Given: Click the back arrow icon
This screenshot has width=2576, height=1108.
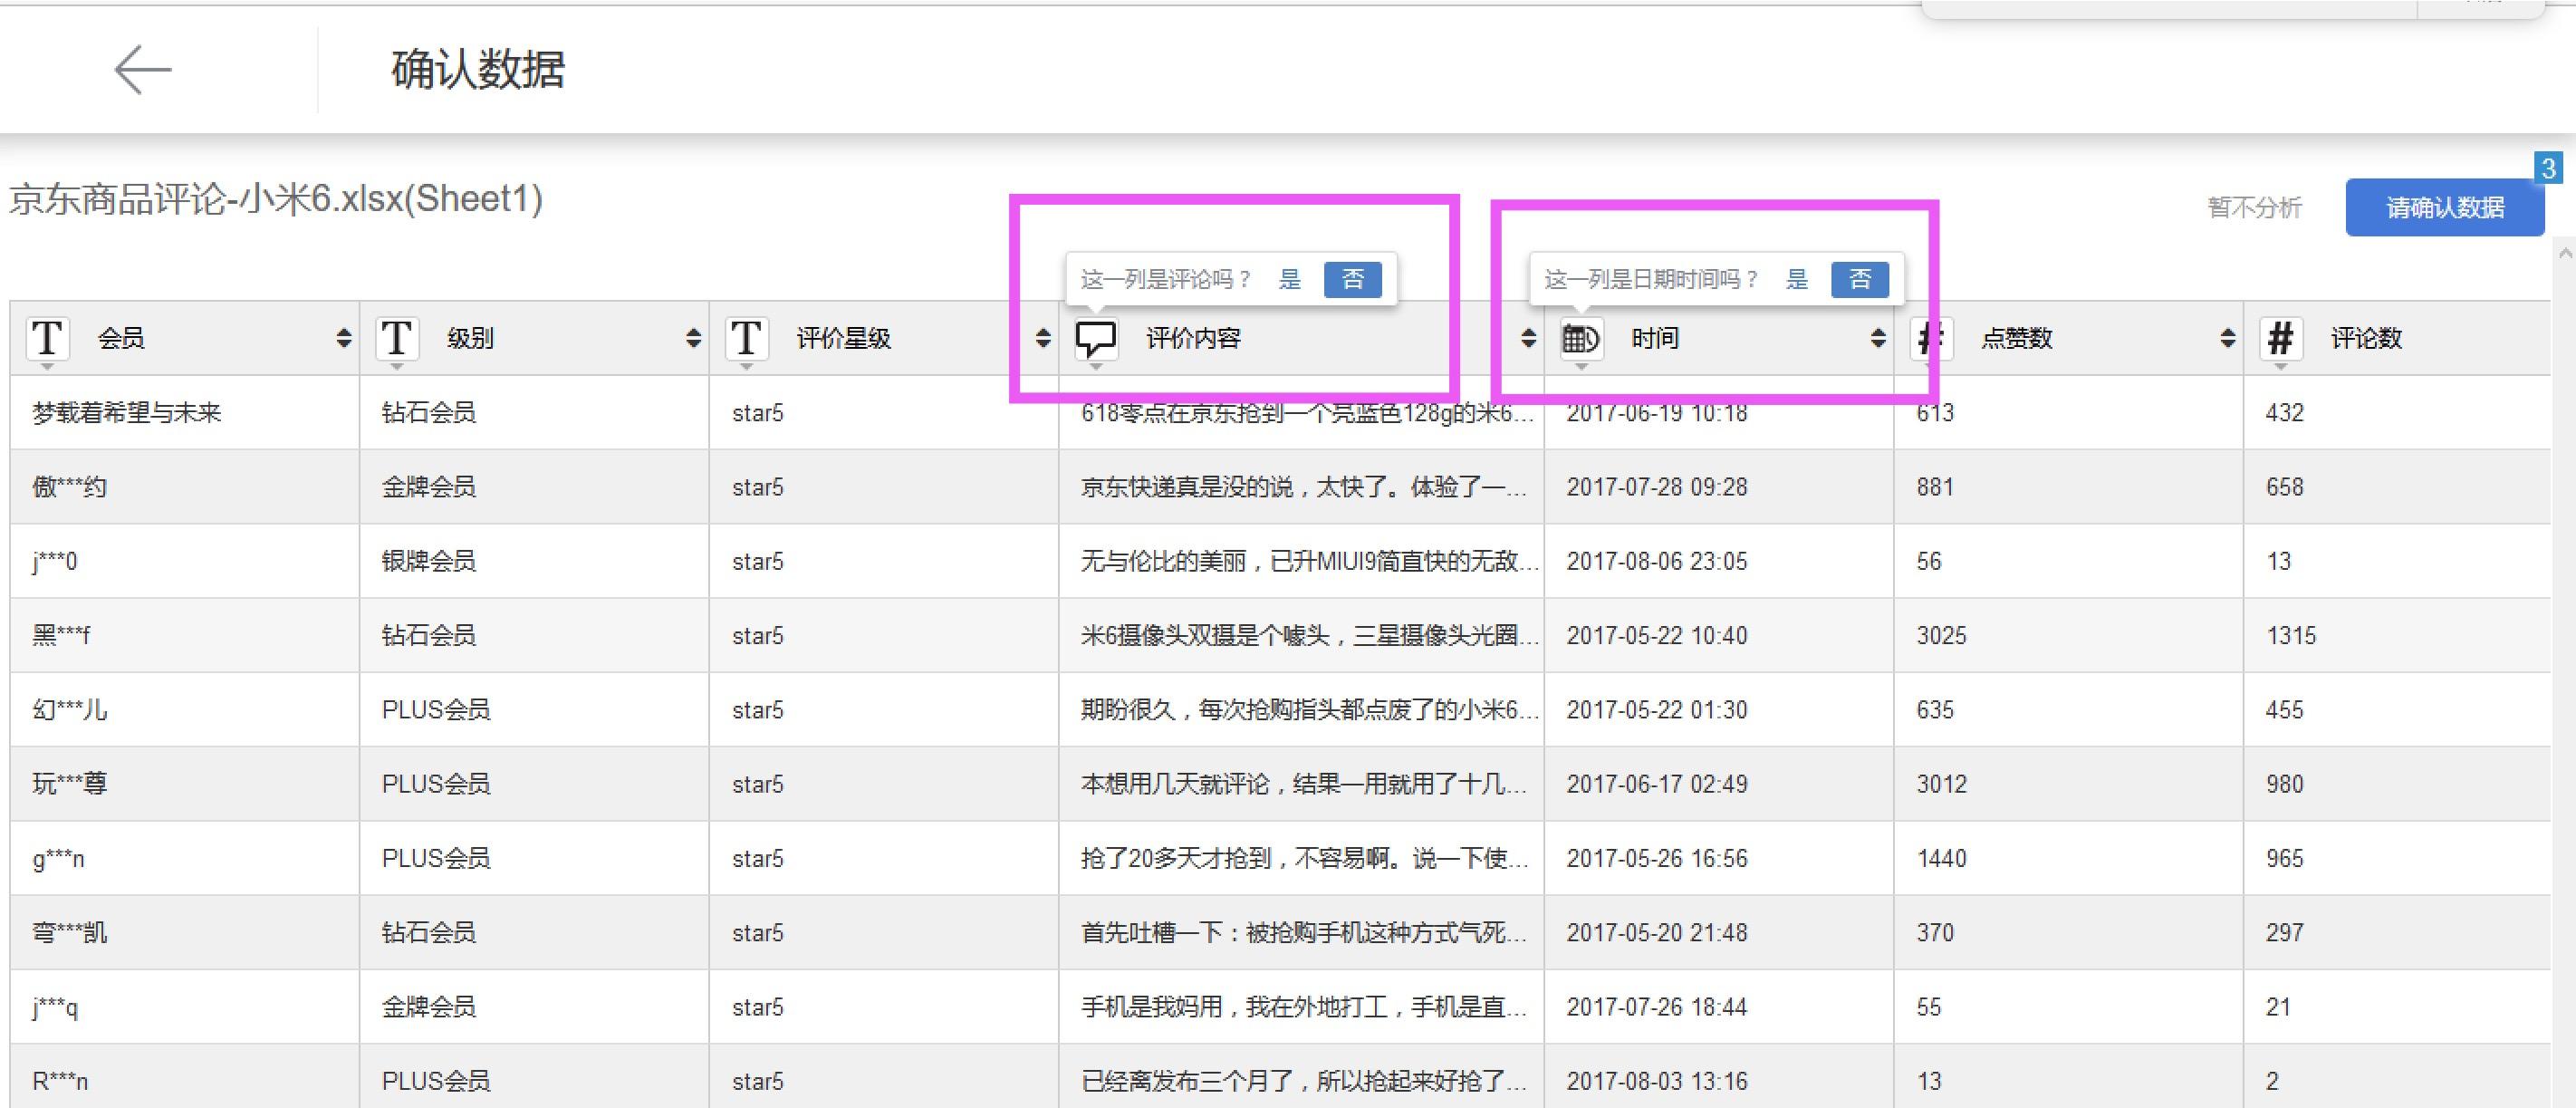Looking at the screenshot, I should click(143, 70).
